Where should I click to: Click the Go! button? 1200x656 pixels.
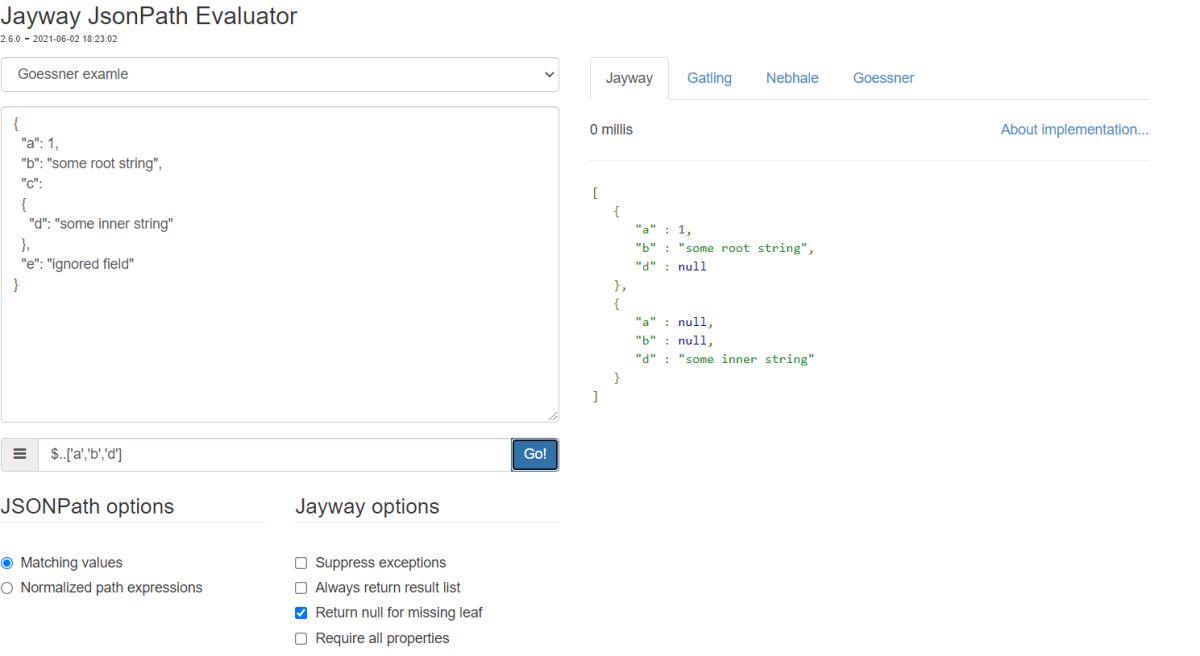535,454
